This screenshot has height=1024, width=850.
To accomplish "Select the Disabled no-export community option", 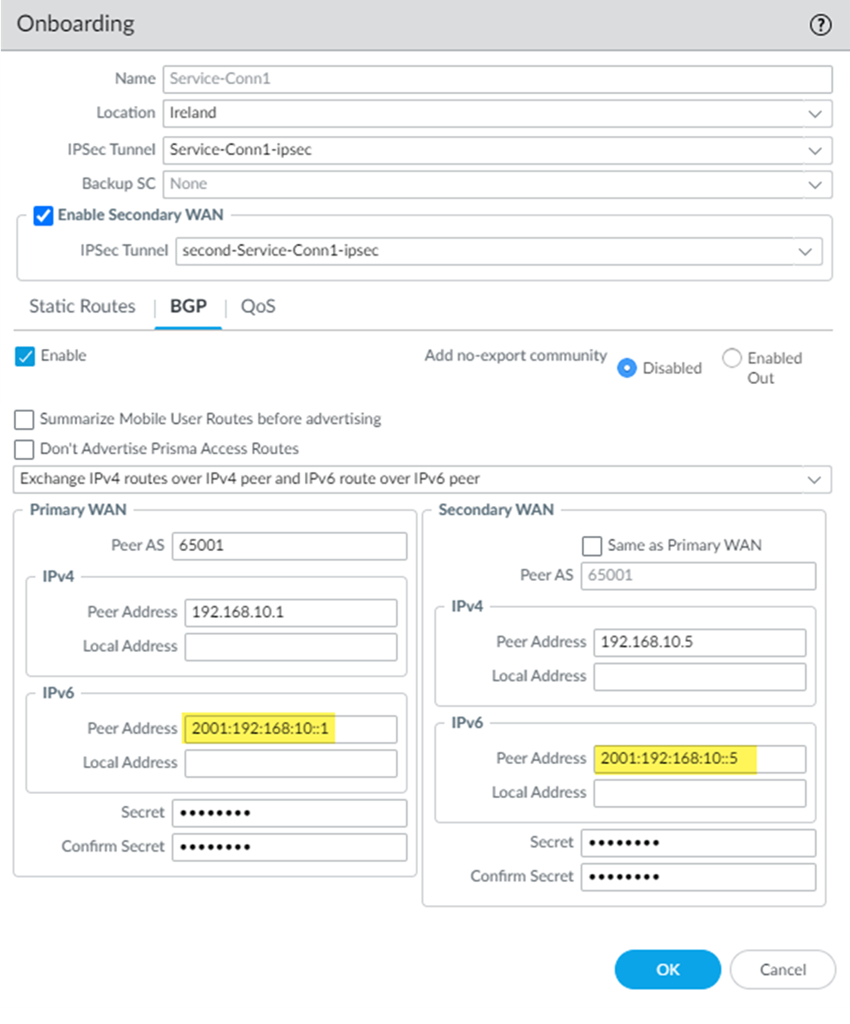I will click(x=627, y=368).
